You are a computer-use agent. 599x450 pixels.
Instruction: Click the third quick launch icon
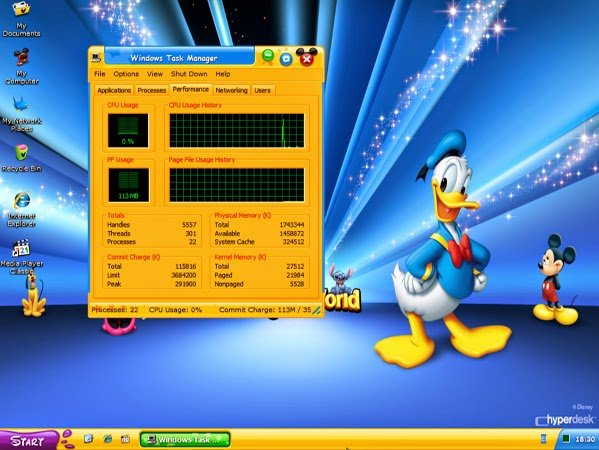[x=125, y=439]
